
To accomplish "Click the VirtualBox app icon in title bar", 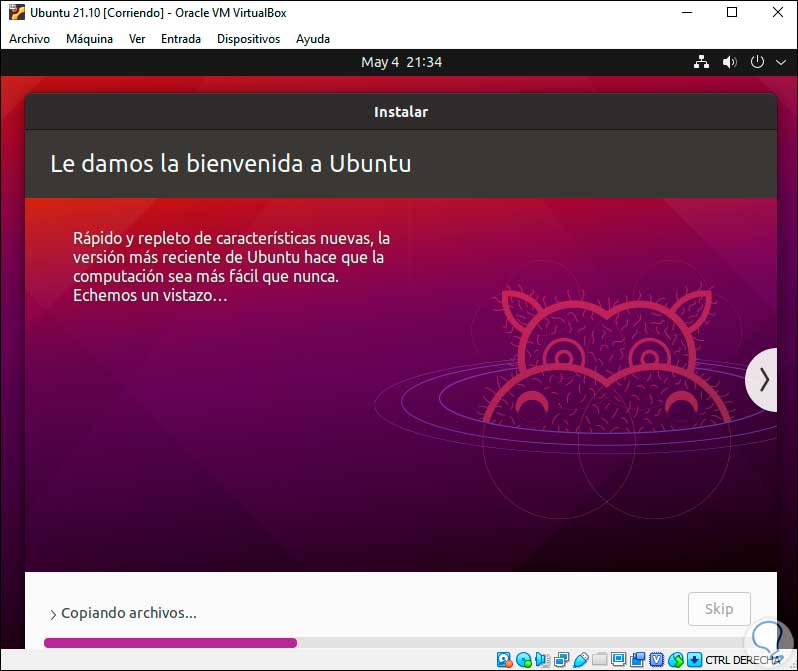I will tap(16, 12).
